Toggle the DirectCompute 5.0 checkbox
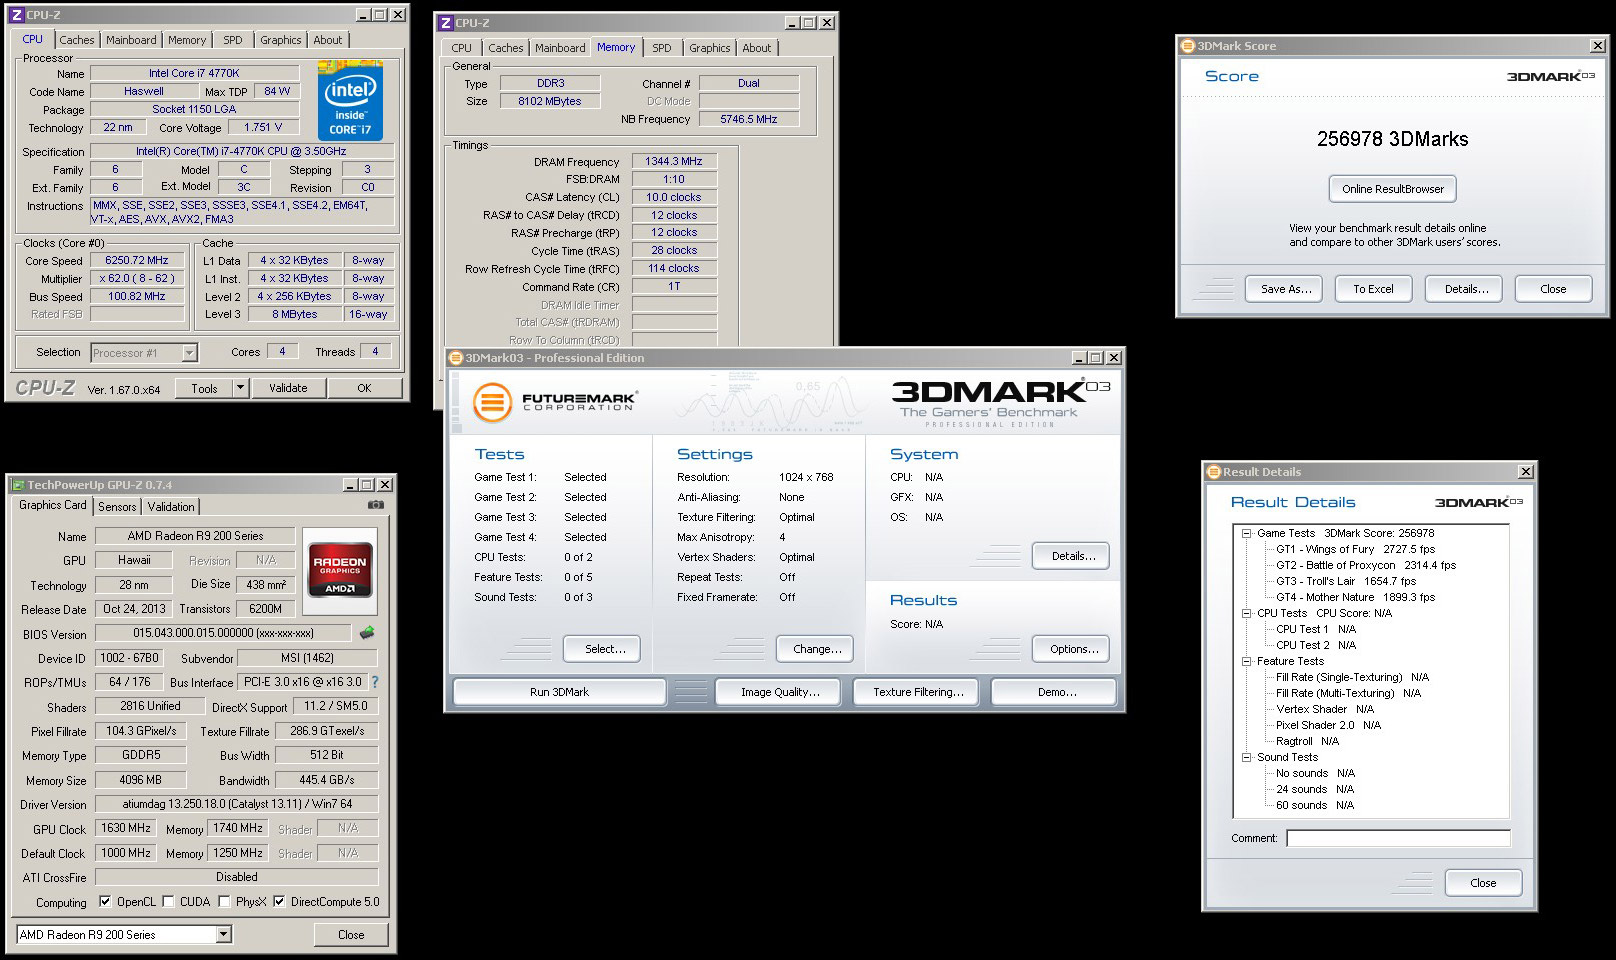 pyautogui.click(x=279, y=902)
